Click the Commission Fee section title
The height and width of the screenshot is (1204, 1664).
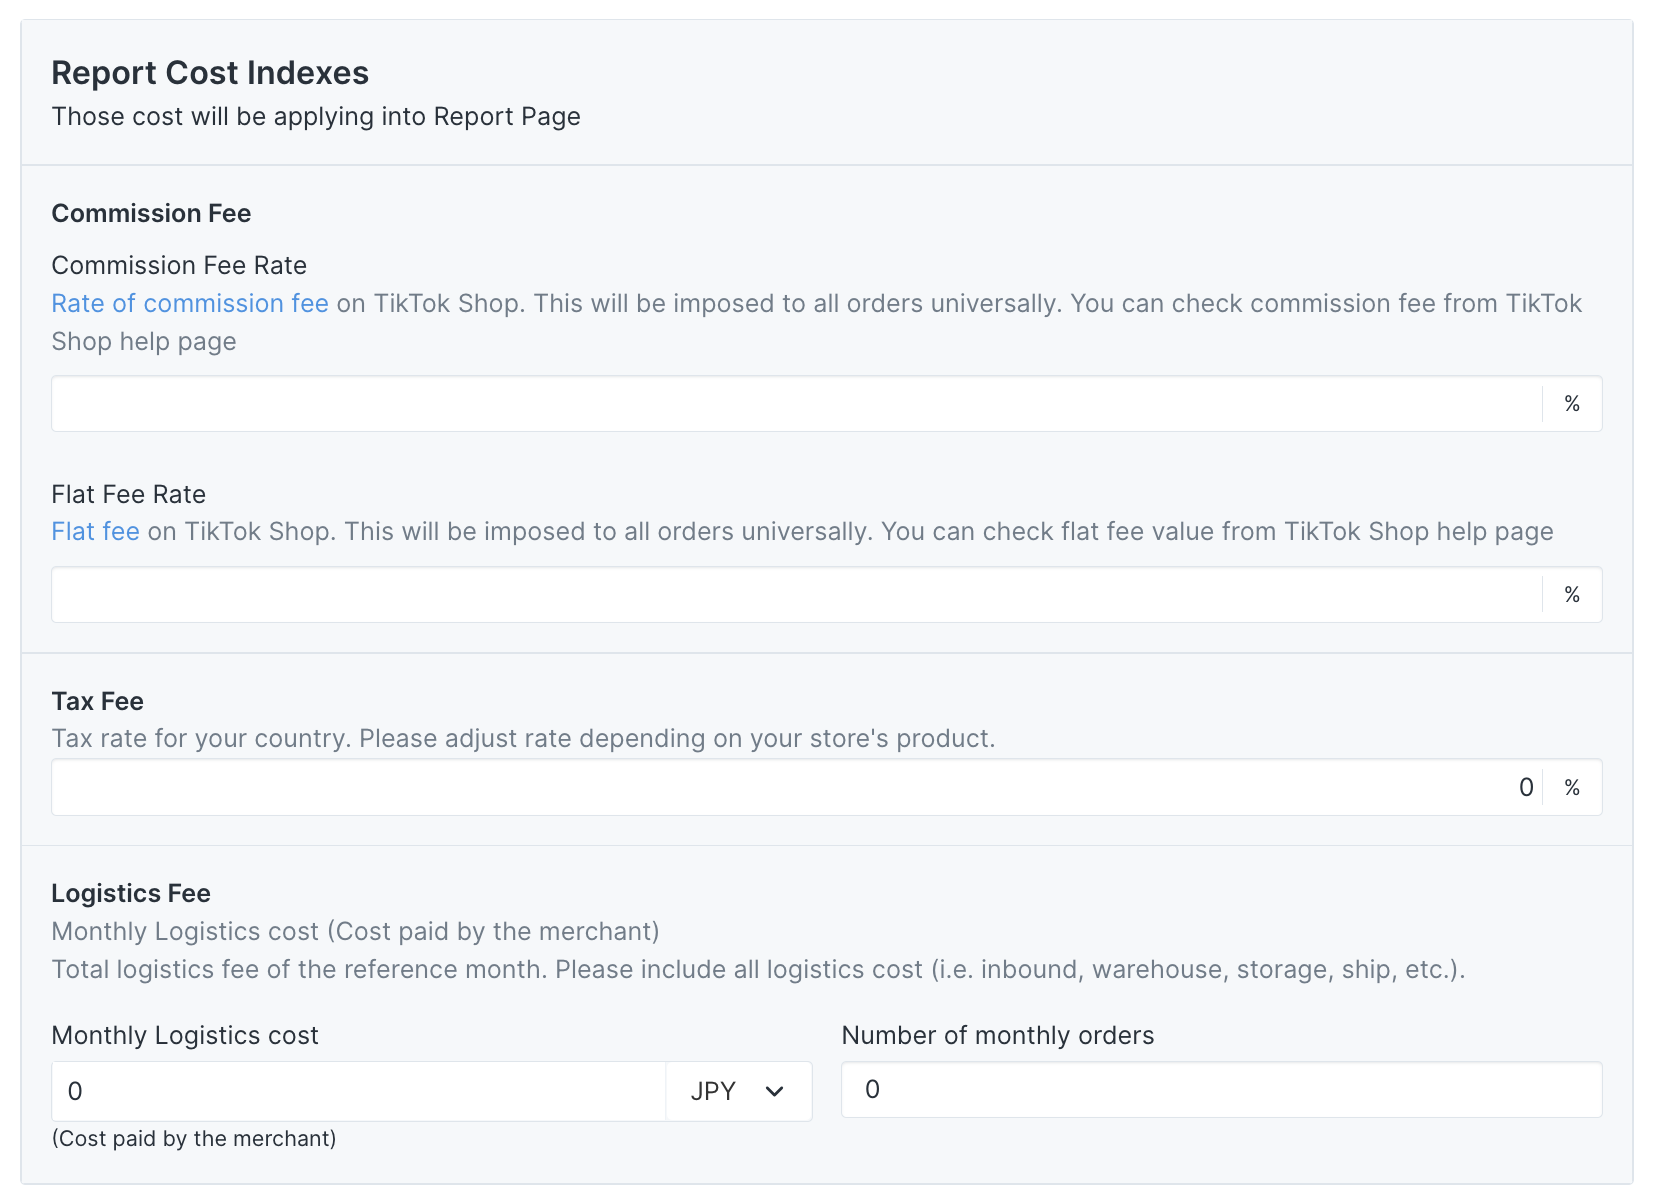[151, 213]
